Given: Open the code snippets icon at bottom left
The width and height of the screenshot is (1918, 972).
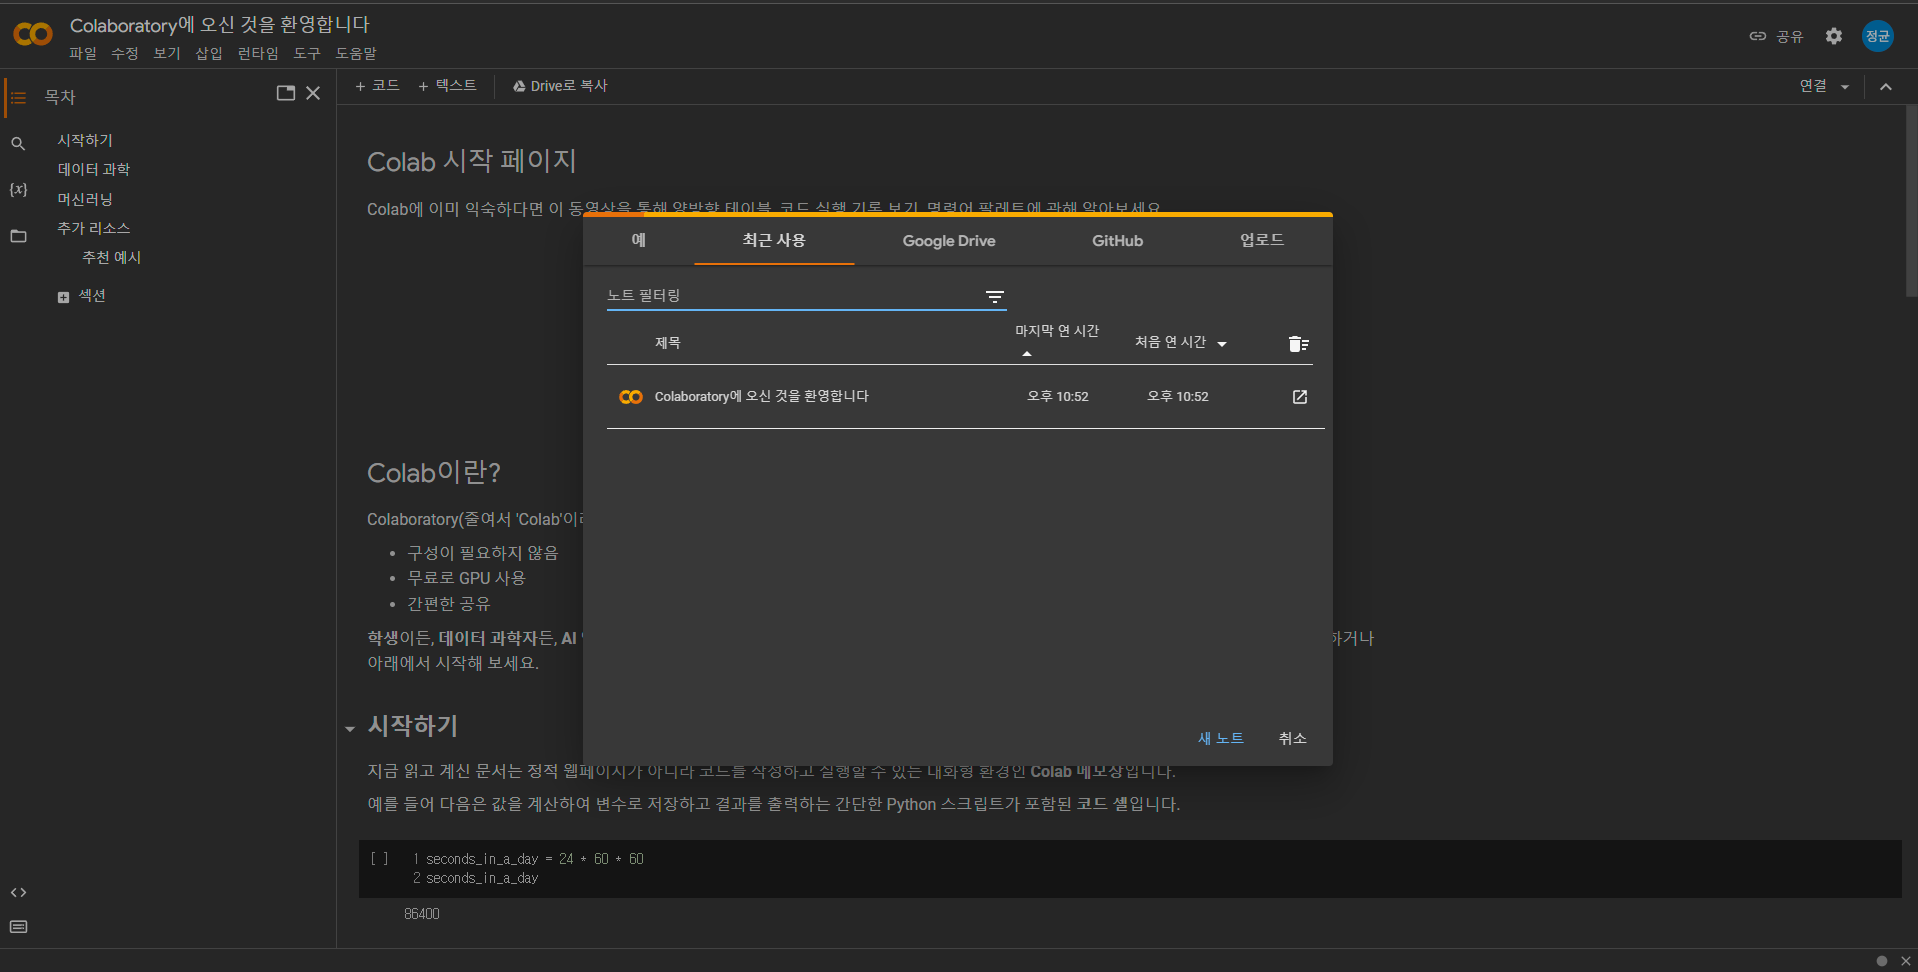Looking at the screenshot, I should click(x=18, y=892).
